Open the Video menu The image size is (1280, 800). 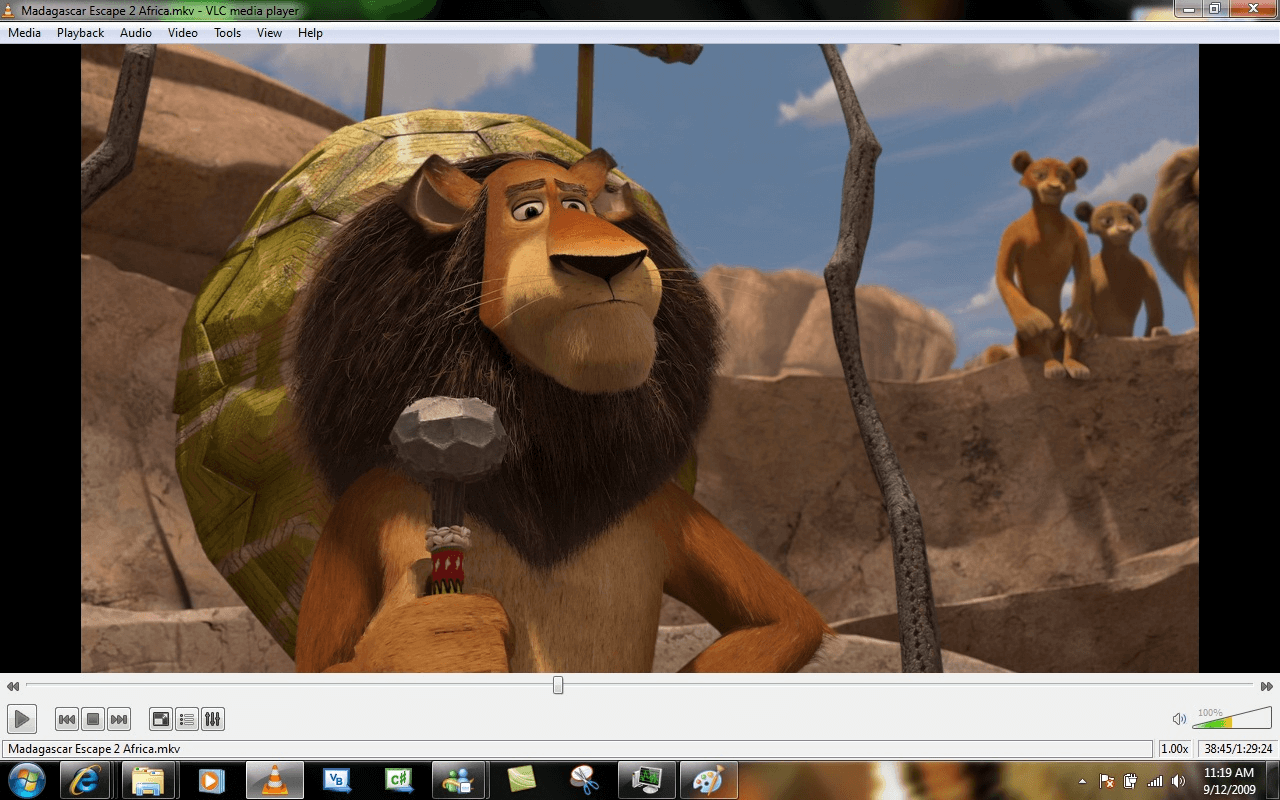coord(182,32)
